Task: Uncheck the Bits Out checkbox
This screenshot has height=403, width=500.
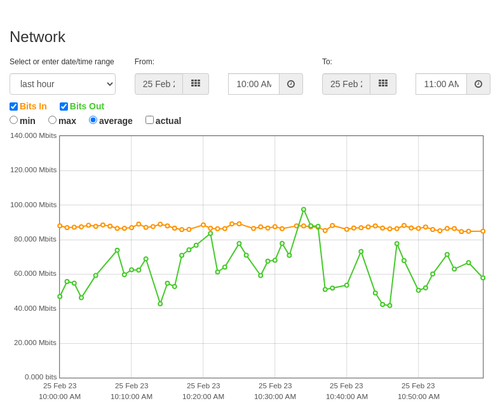Action: pyautogui.click(x=64, y=106)
